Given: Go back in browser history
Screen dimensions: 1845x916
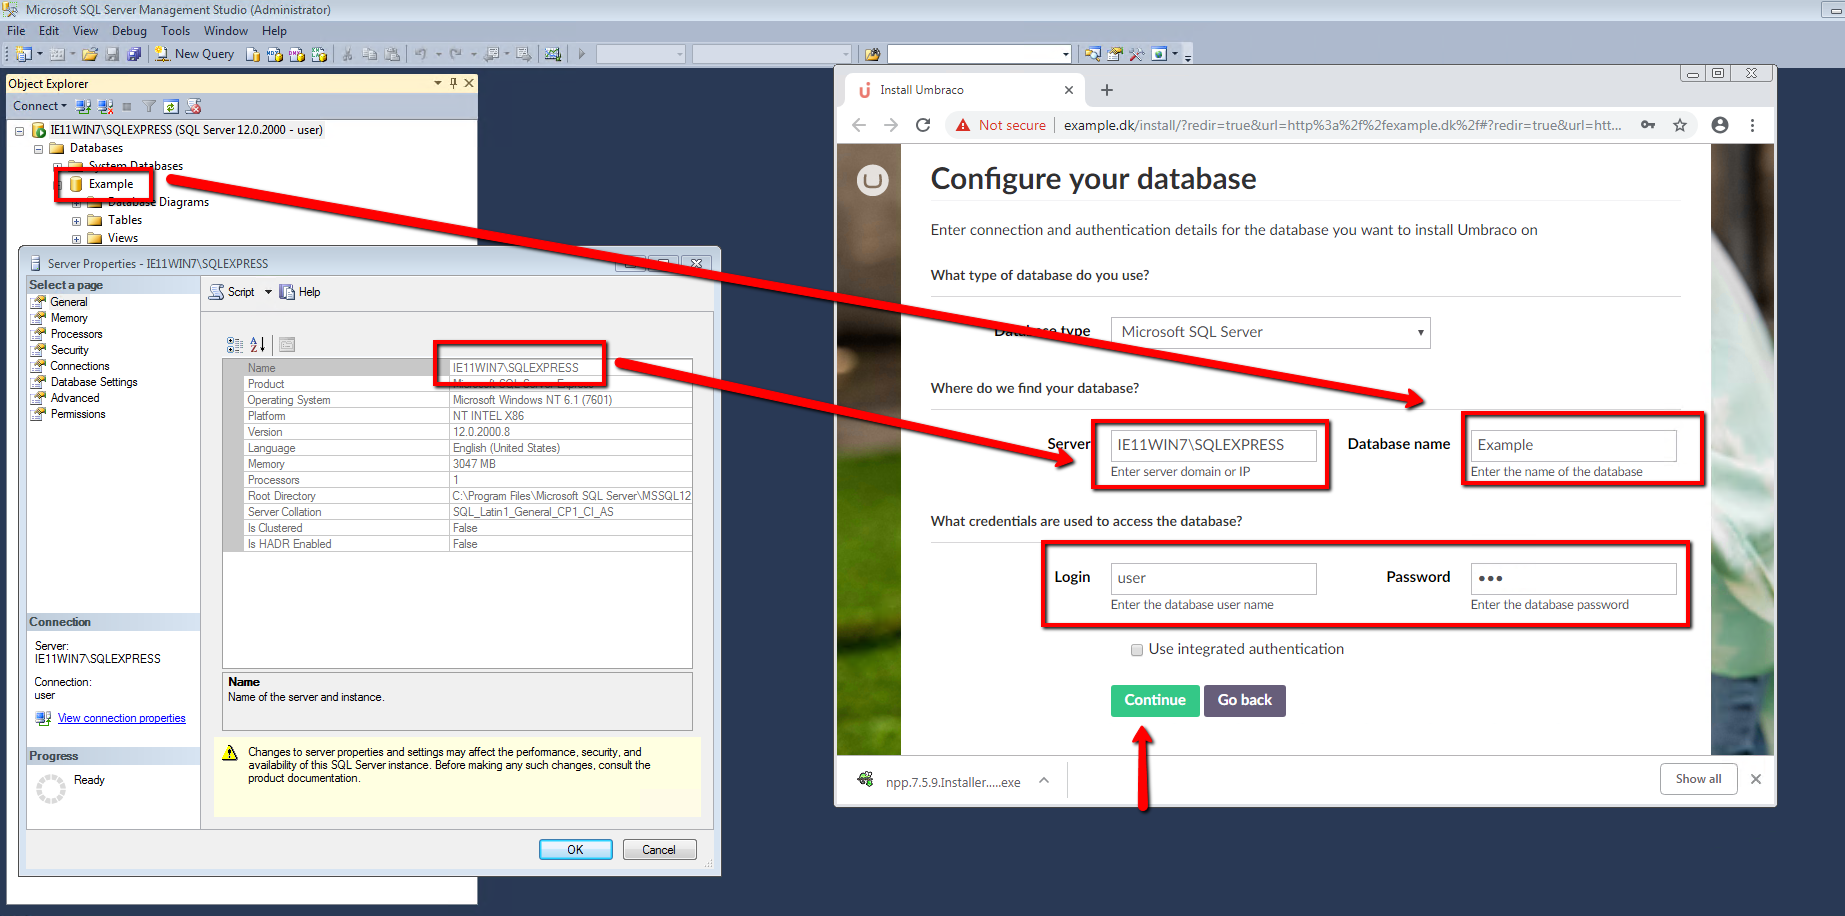Looking at the screenshot, I should tap(859, 125).
